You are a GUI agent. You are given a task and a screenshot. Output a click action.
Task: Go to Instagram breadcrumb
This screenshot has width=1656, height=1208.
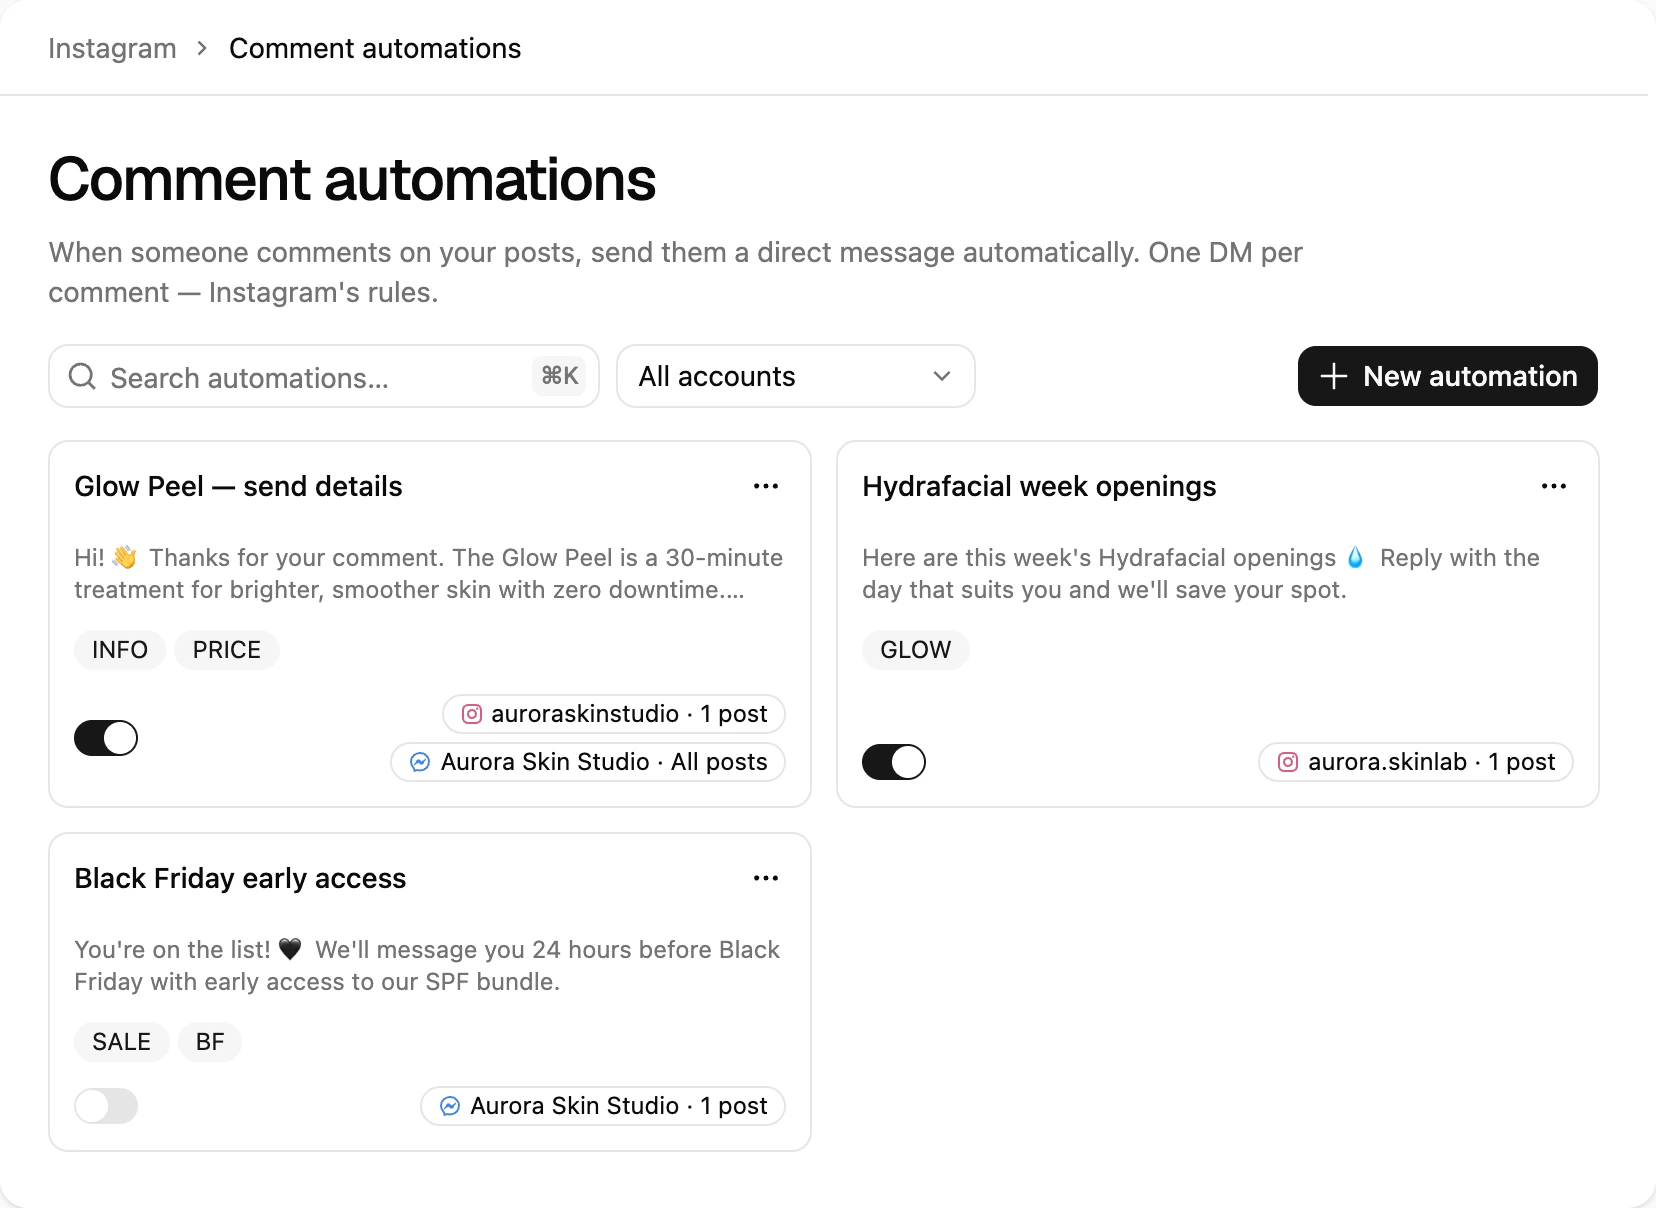click(x=112, y=48)
